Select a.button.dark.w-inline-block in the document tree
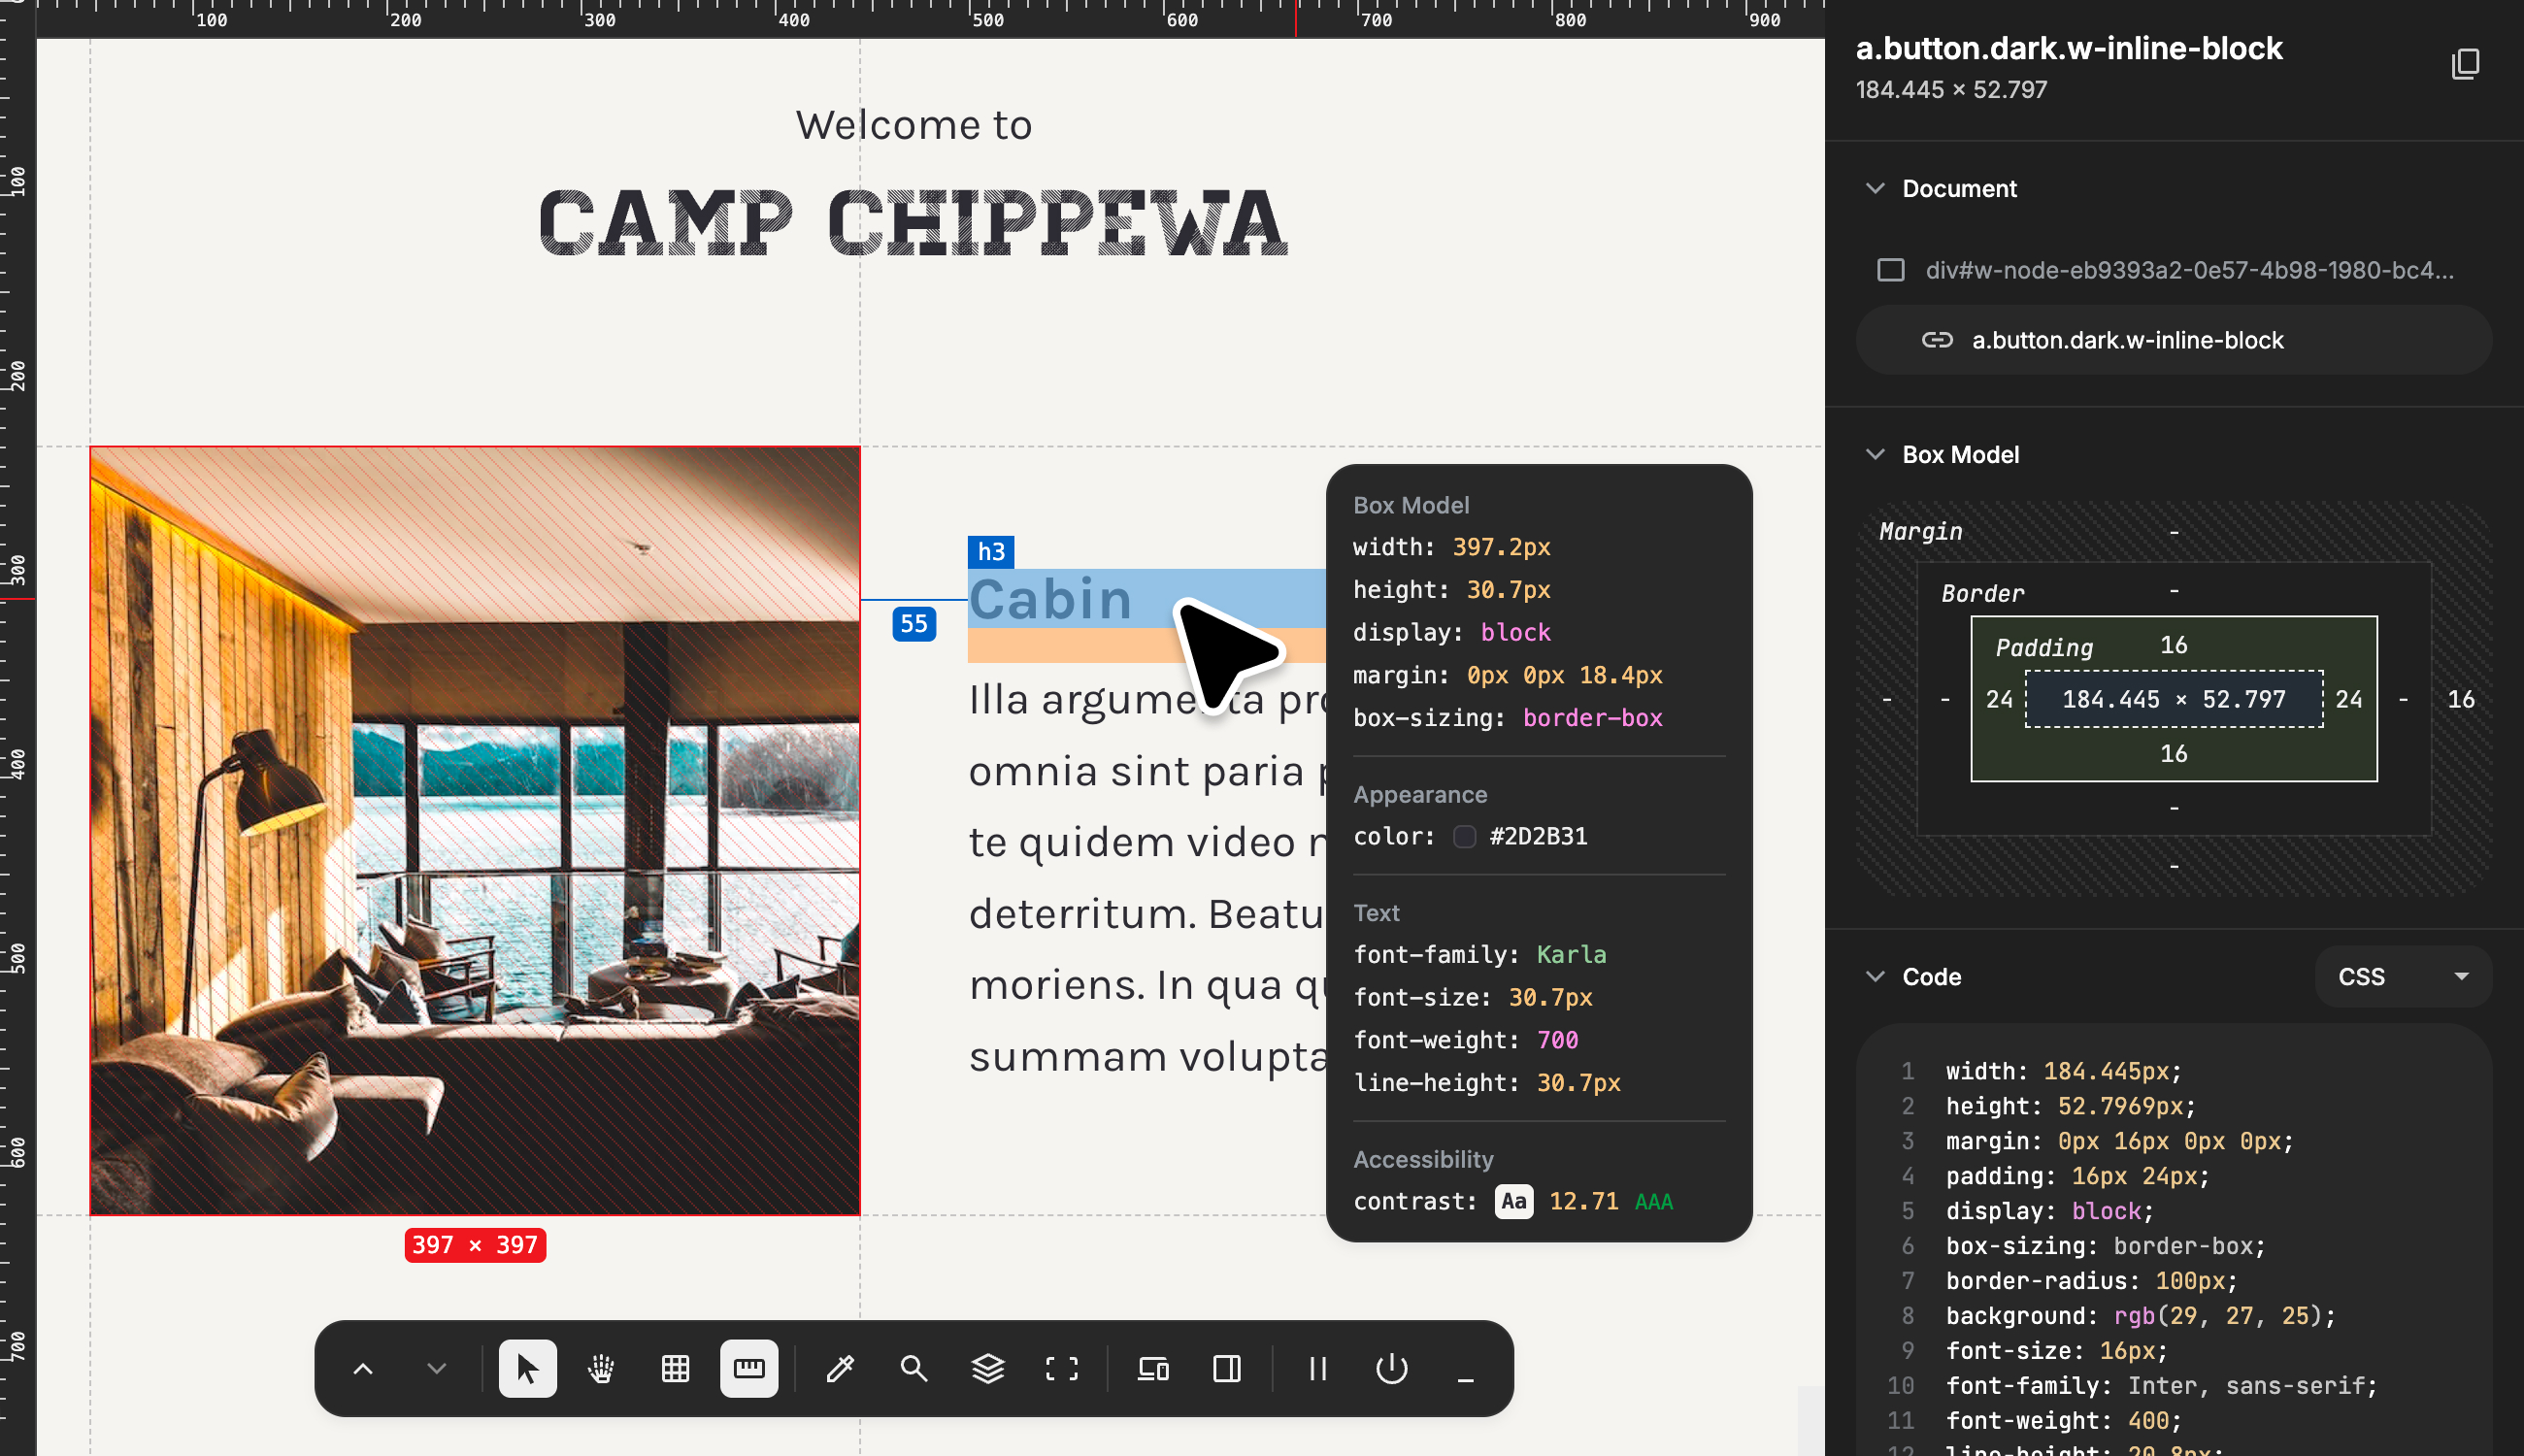The width and height of the screenshot is (2524, 1456). click(2126, 340)
